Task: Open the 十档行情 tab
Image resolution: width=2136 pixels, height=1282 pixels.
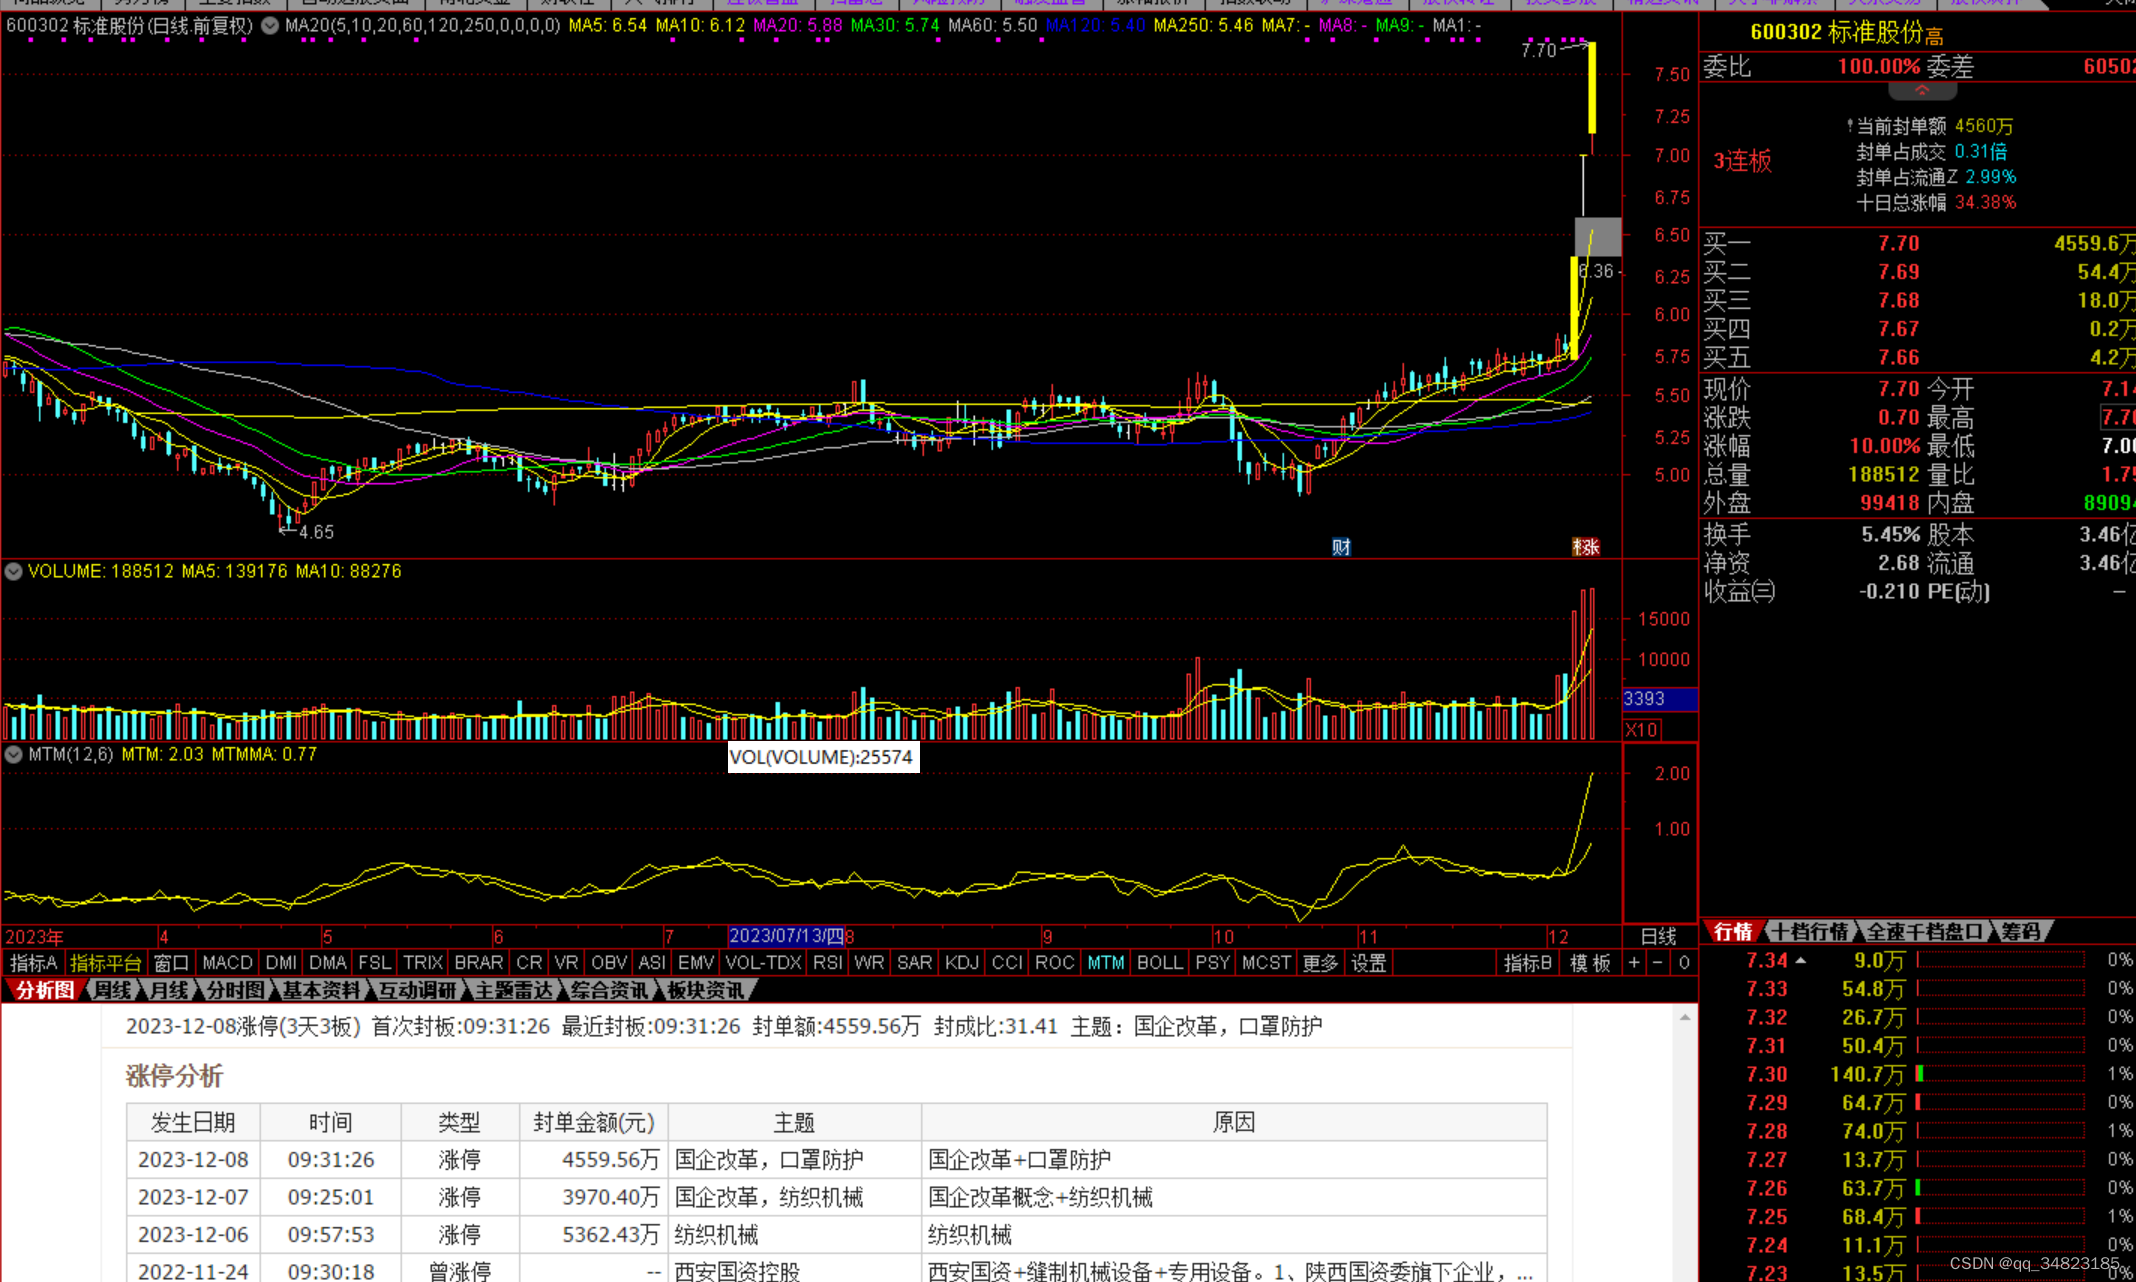Action: tap(1810, 931)
